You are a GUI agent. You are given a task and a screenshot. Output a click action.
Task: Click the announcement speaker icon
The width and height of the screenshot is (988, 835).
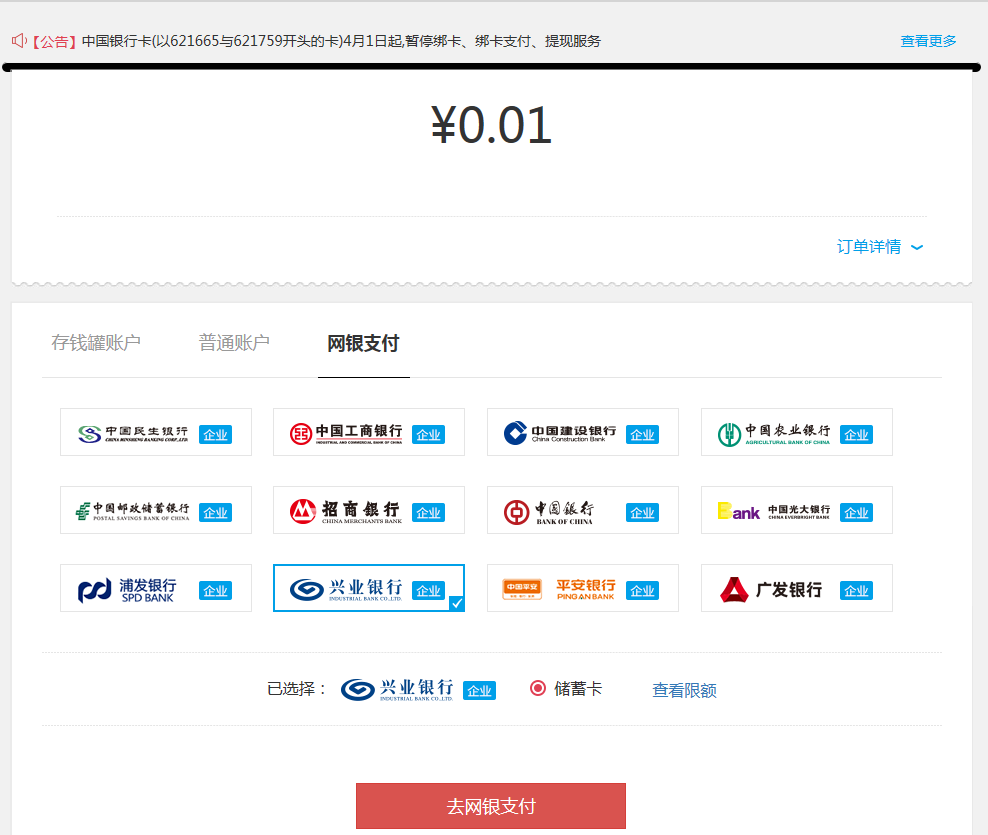coord(19,40)
